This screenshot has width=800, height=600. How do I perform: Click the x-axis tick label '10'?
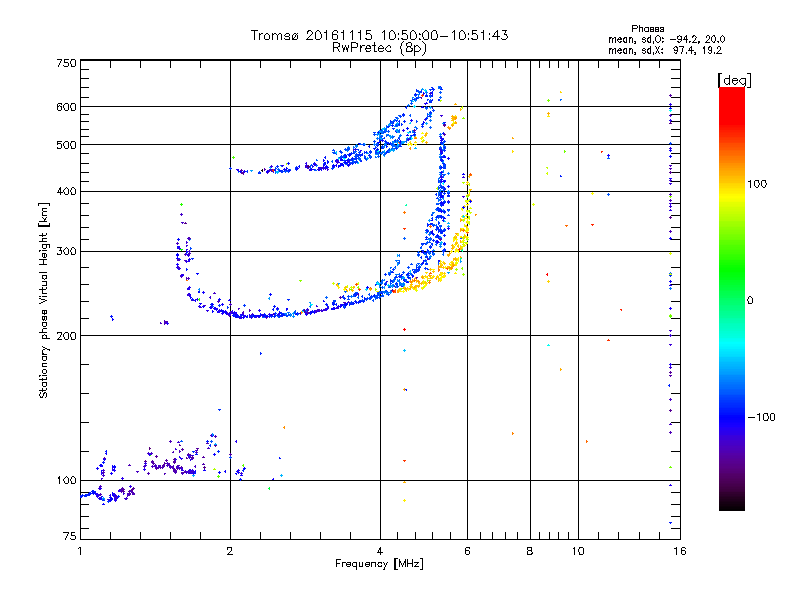[578, 551]
